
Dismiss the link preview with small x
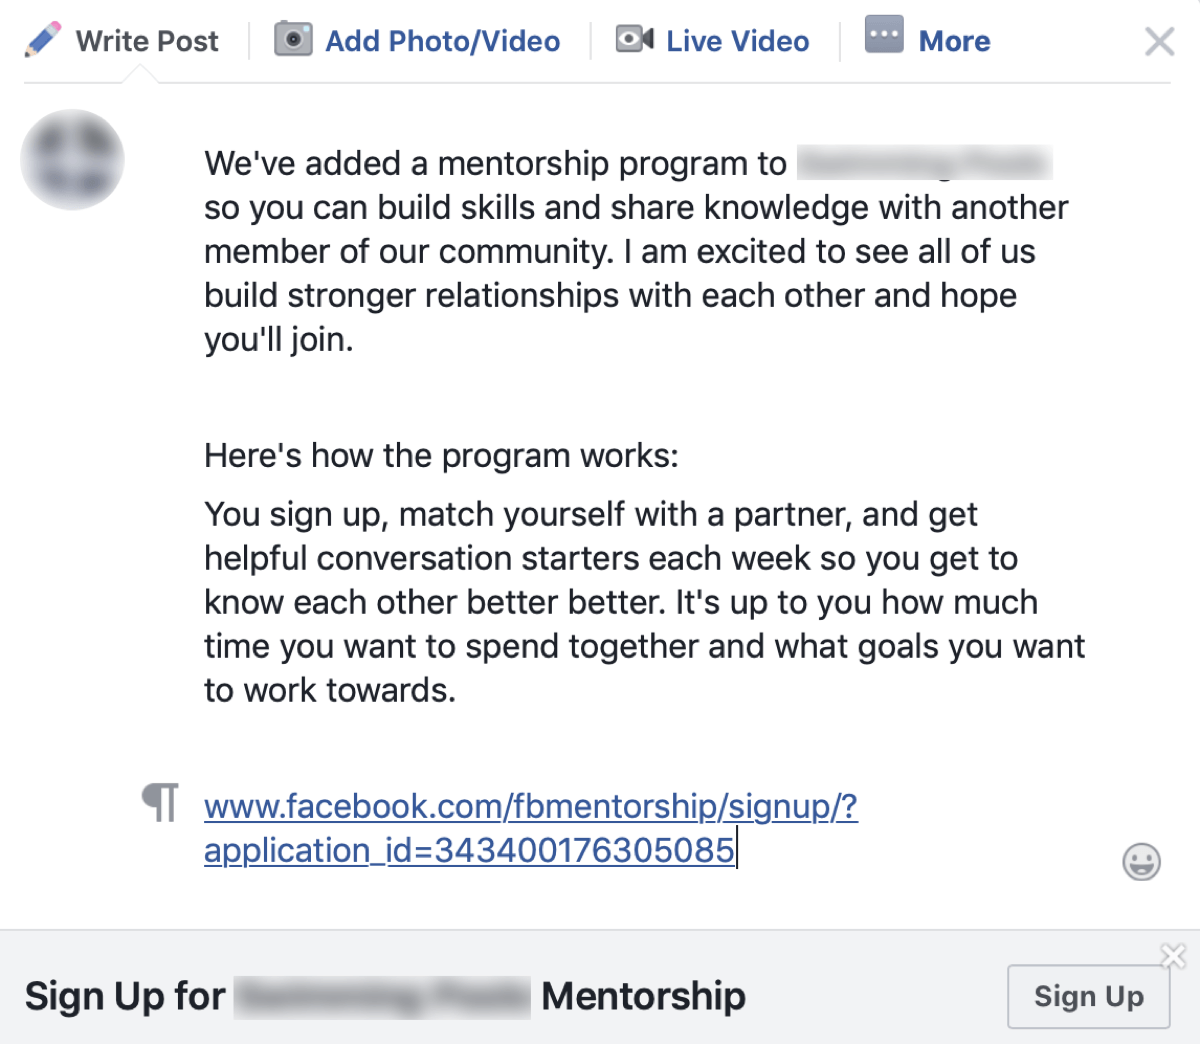pyautogui.click(x=1173, y=956)
